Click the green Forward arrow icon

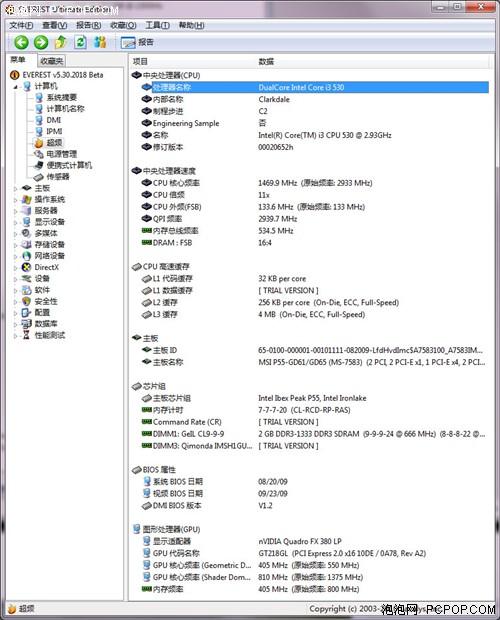(x=41, y=42)
